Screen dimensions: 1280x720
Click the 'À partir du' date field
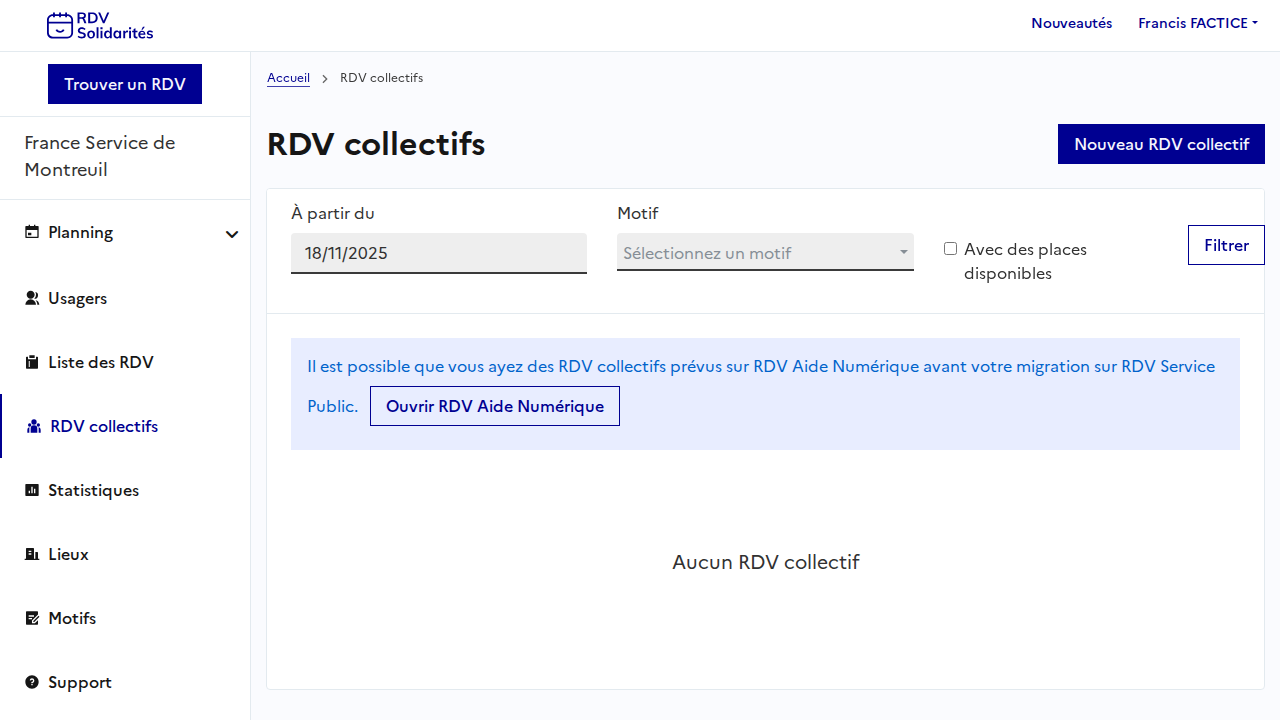(x=438, y=253)
